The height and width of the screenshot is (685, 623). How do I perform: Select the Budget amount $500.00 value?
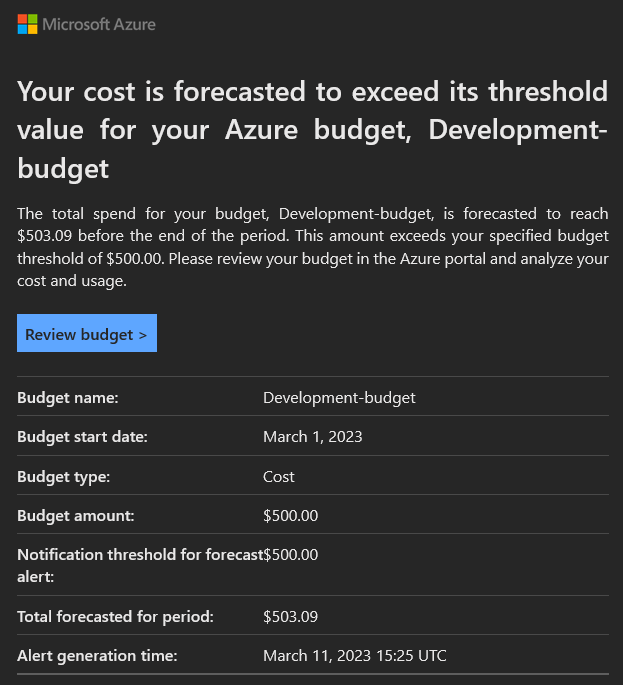tap(291, 516)
